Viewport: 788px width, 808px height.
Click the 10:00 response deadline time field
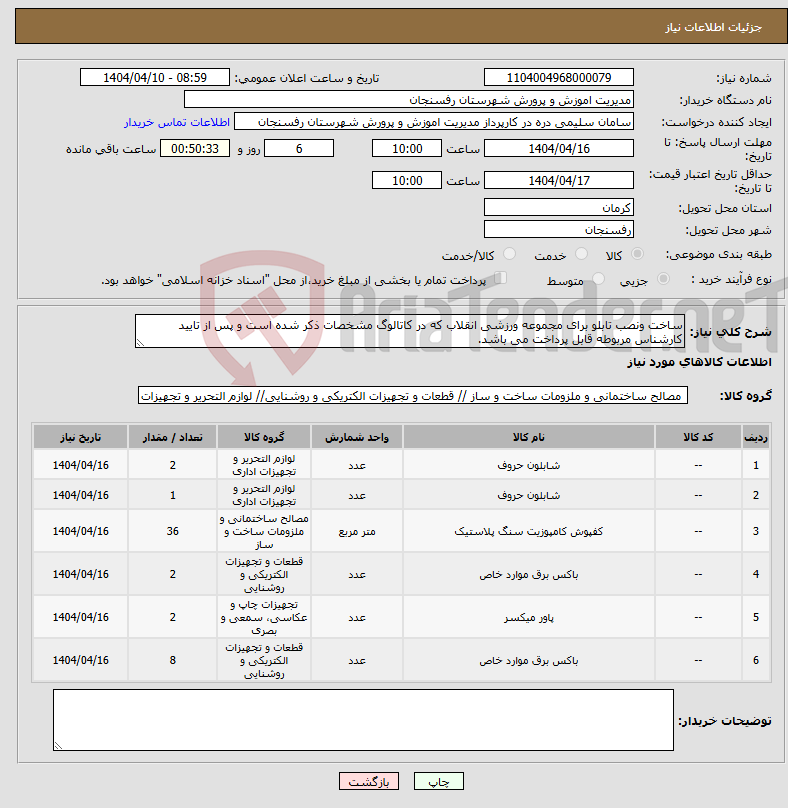click(407, 148)
